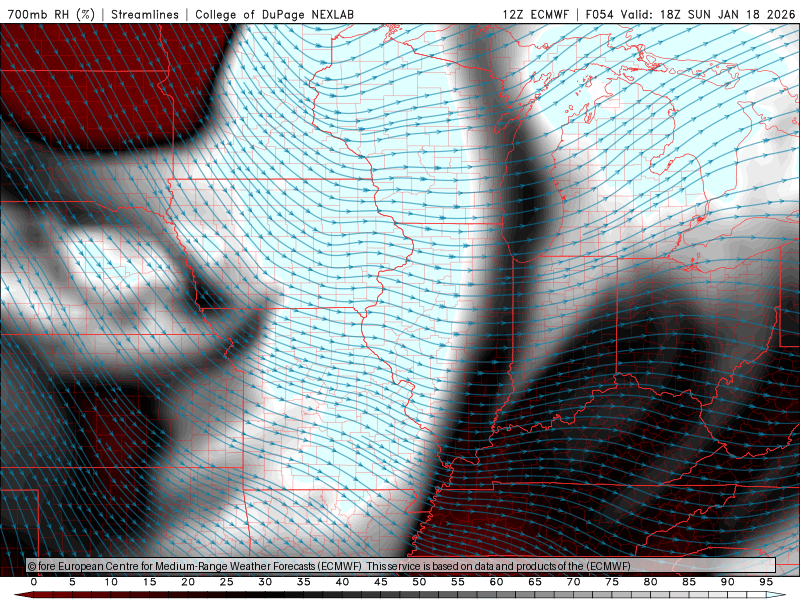
Task: Click the '95' colorbar scale label
Action: 766,582
